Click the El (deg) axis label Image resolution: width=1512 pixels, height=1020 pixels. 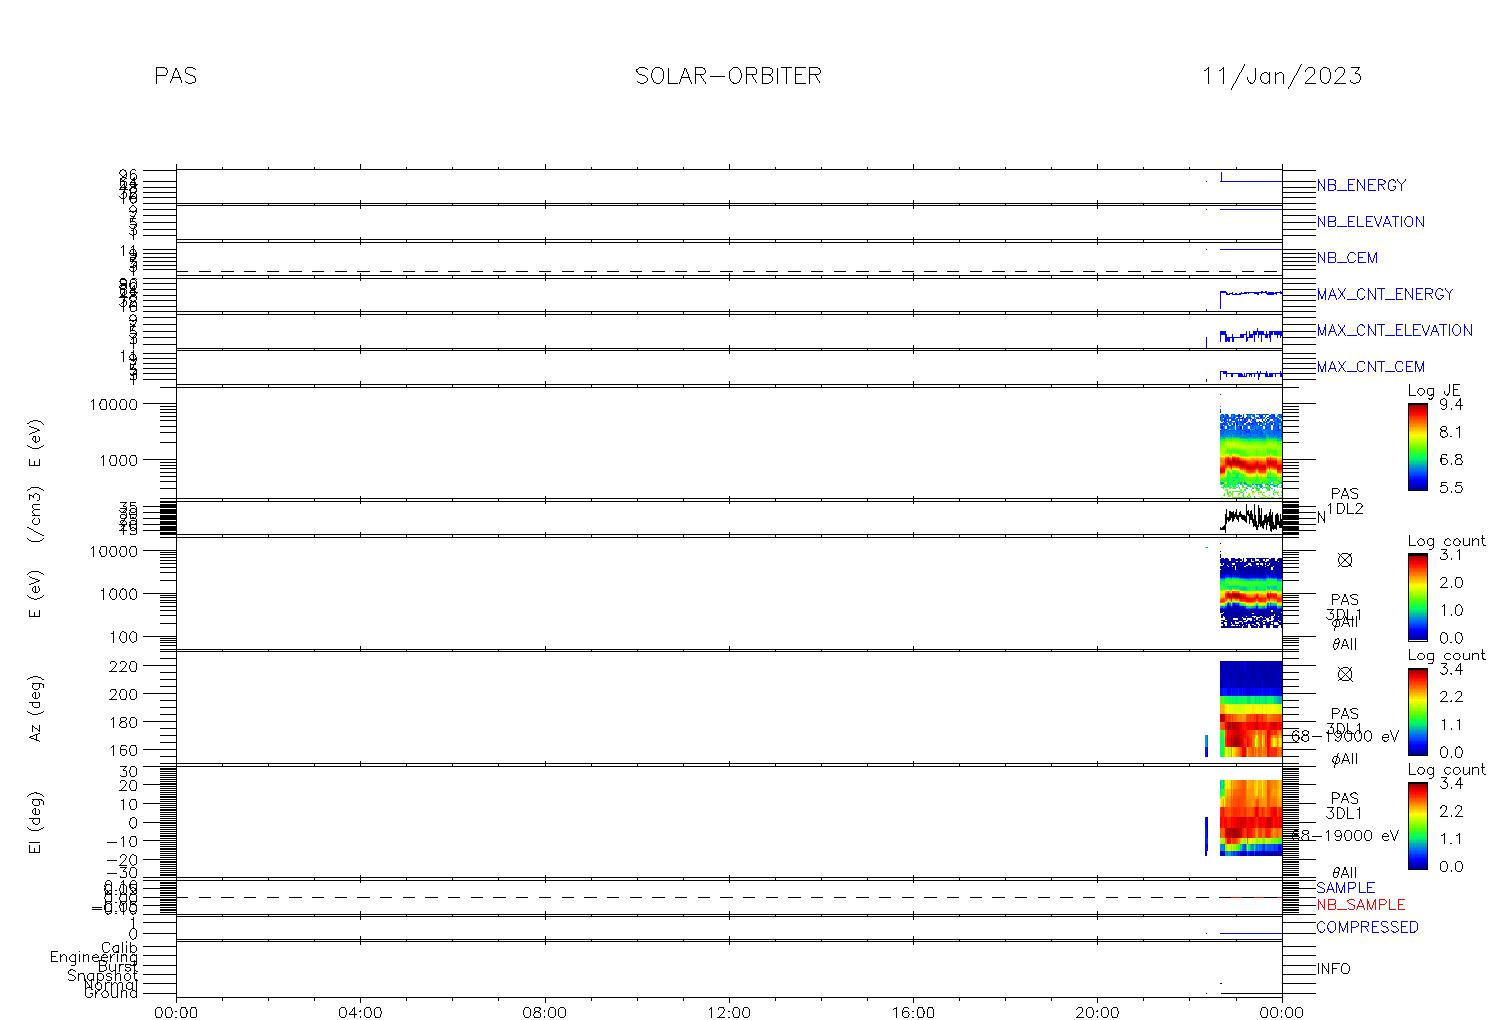[x=35, y=823]
